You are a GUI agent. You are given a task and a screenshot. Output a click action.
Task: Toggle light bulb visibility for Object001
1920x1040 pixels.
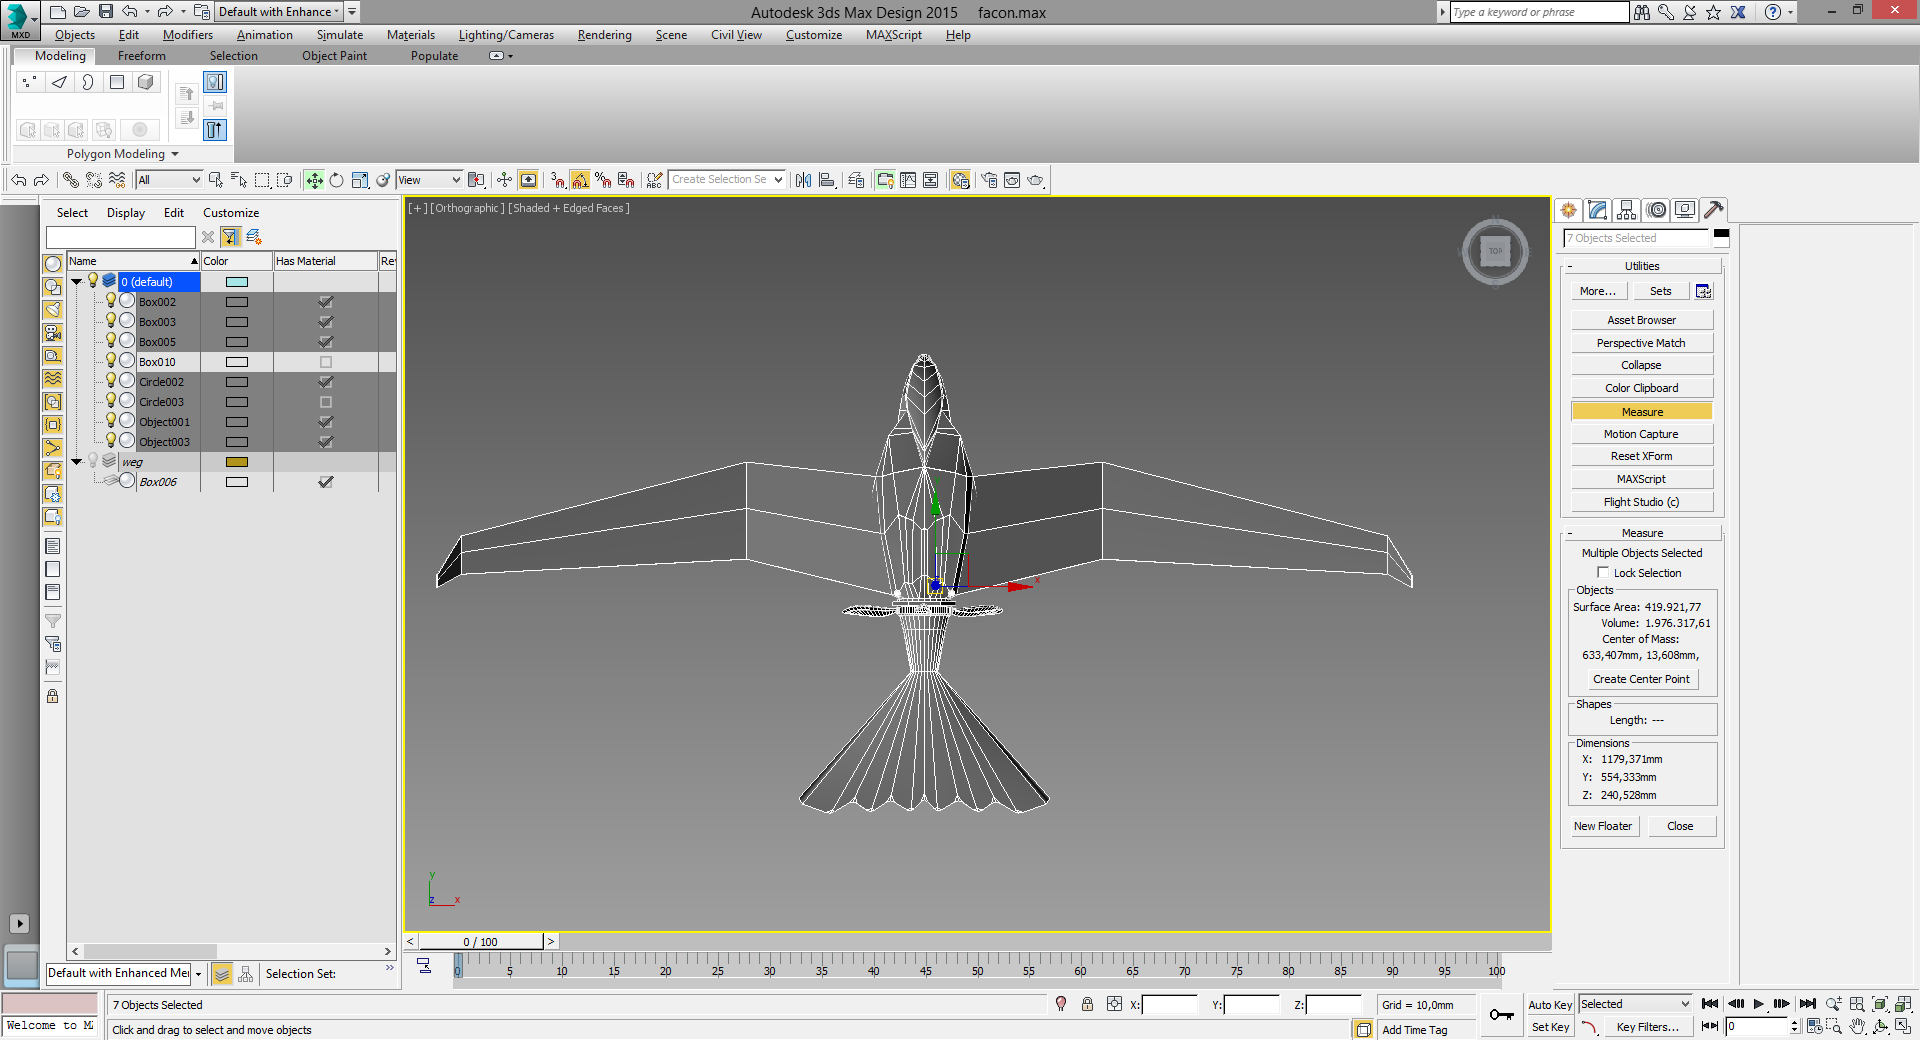pos(110,421)
